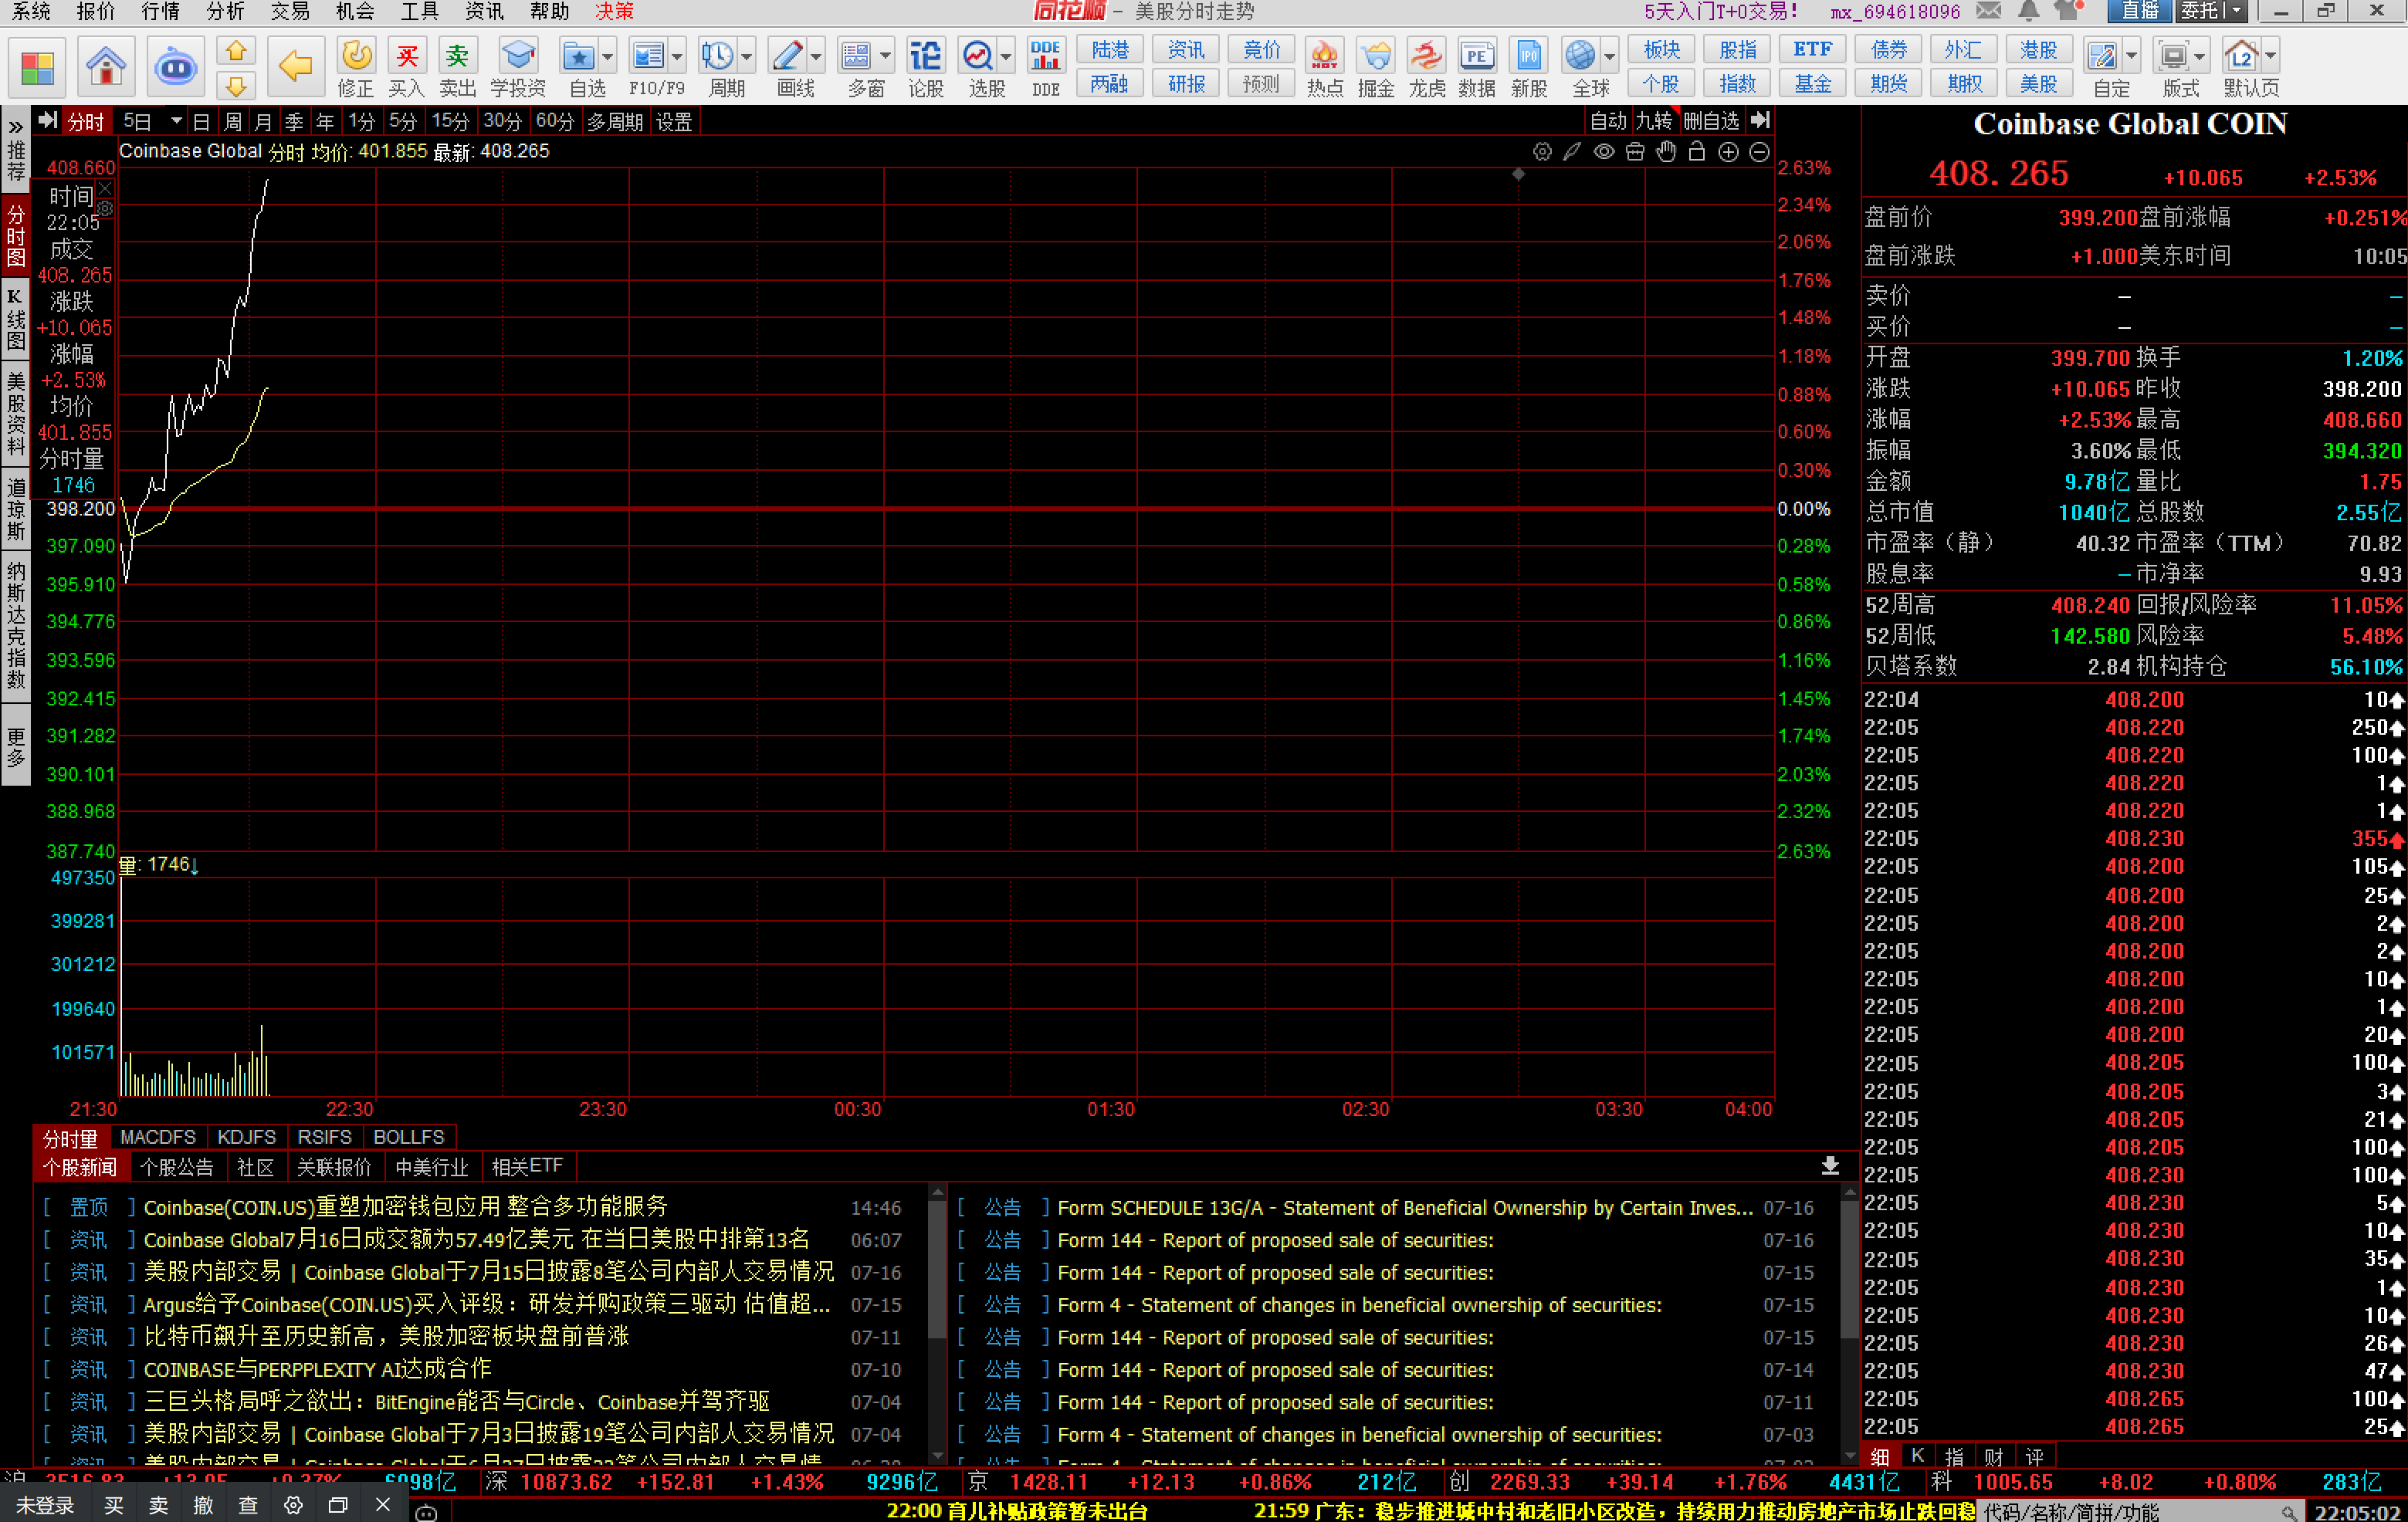The height and width of the screenshot is (1522, 2408).
Task: Open the 卖出 sell icon
Action: click(x=457, y=66)
